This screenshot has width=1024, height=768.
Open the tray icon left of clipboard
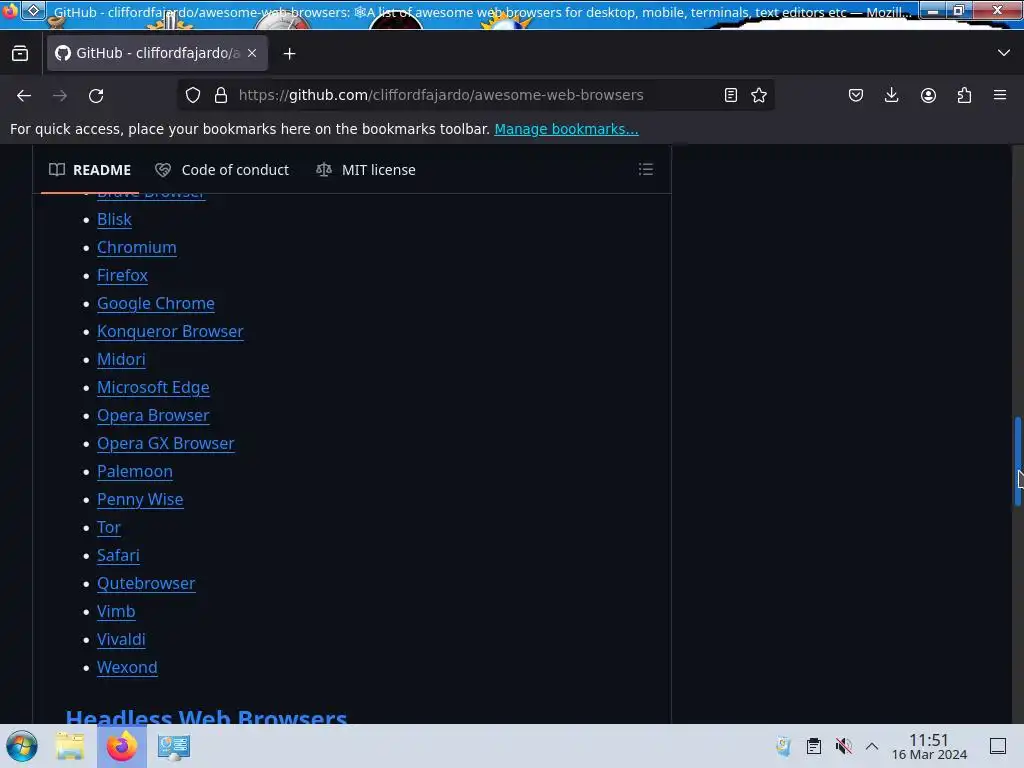[784, 746]
